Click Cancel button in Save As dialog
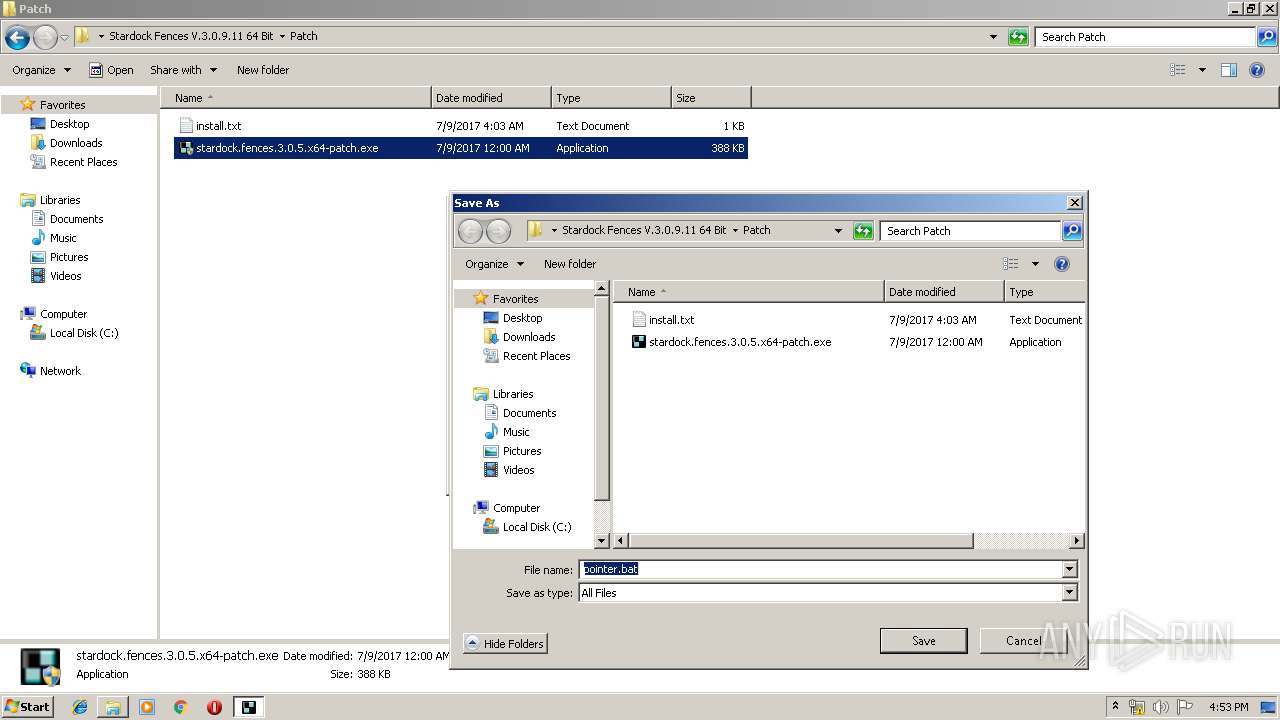Screen dimensions: 1280x720 click(x=1023, y=641)
